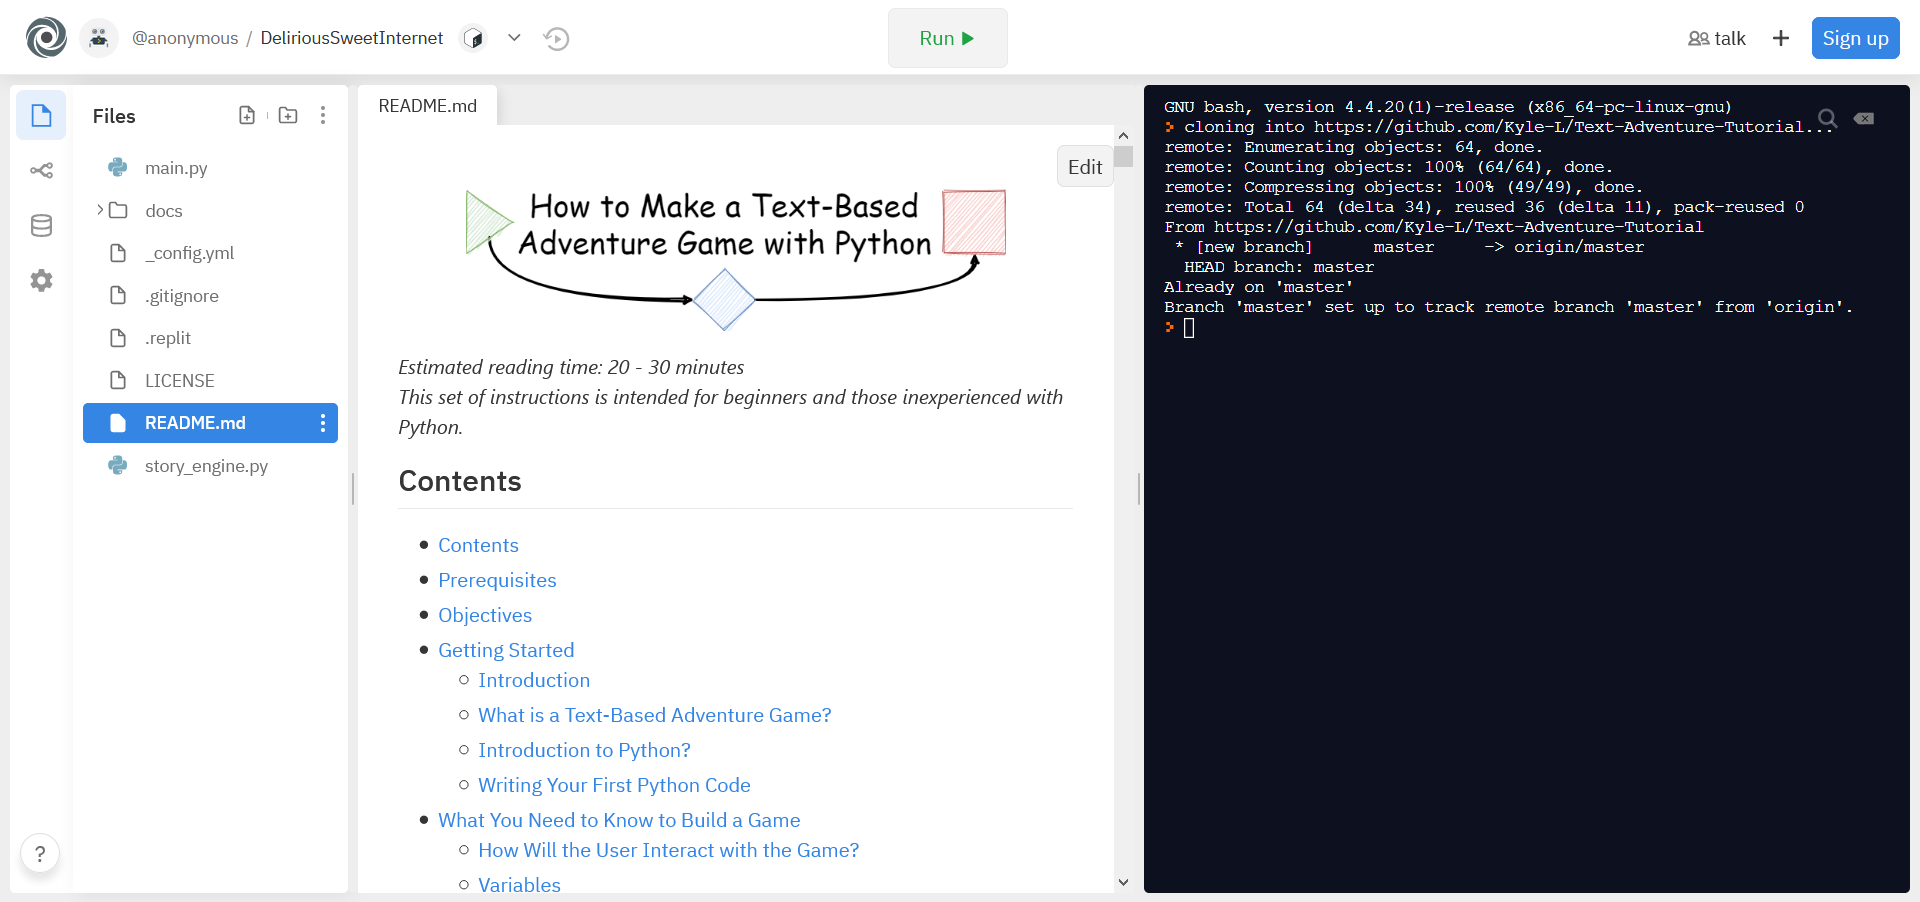
Task: Select README.md in the file tree
Action: click(x=210, y=423)
